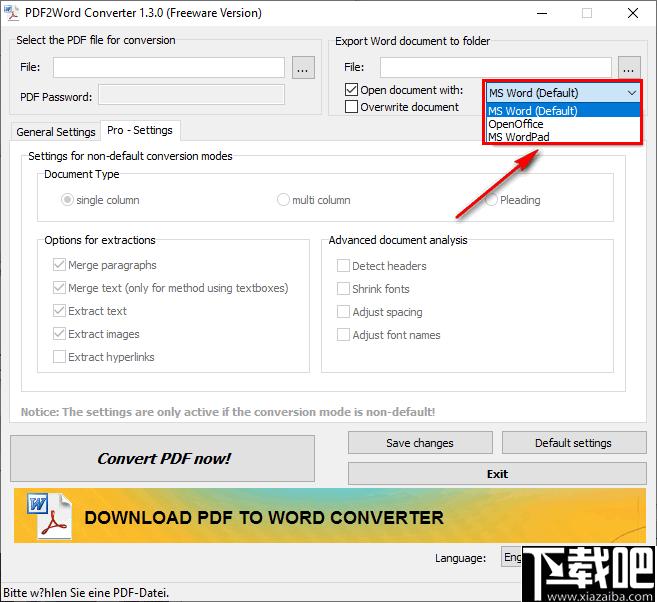Click the Notice text about non-default mode
Image resolution: width=657 pixels, height=602 pixels.
point(228,412)
